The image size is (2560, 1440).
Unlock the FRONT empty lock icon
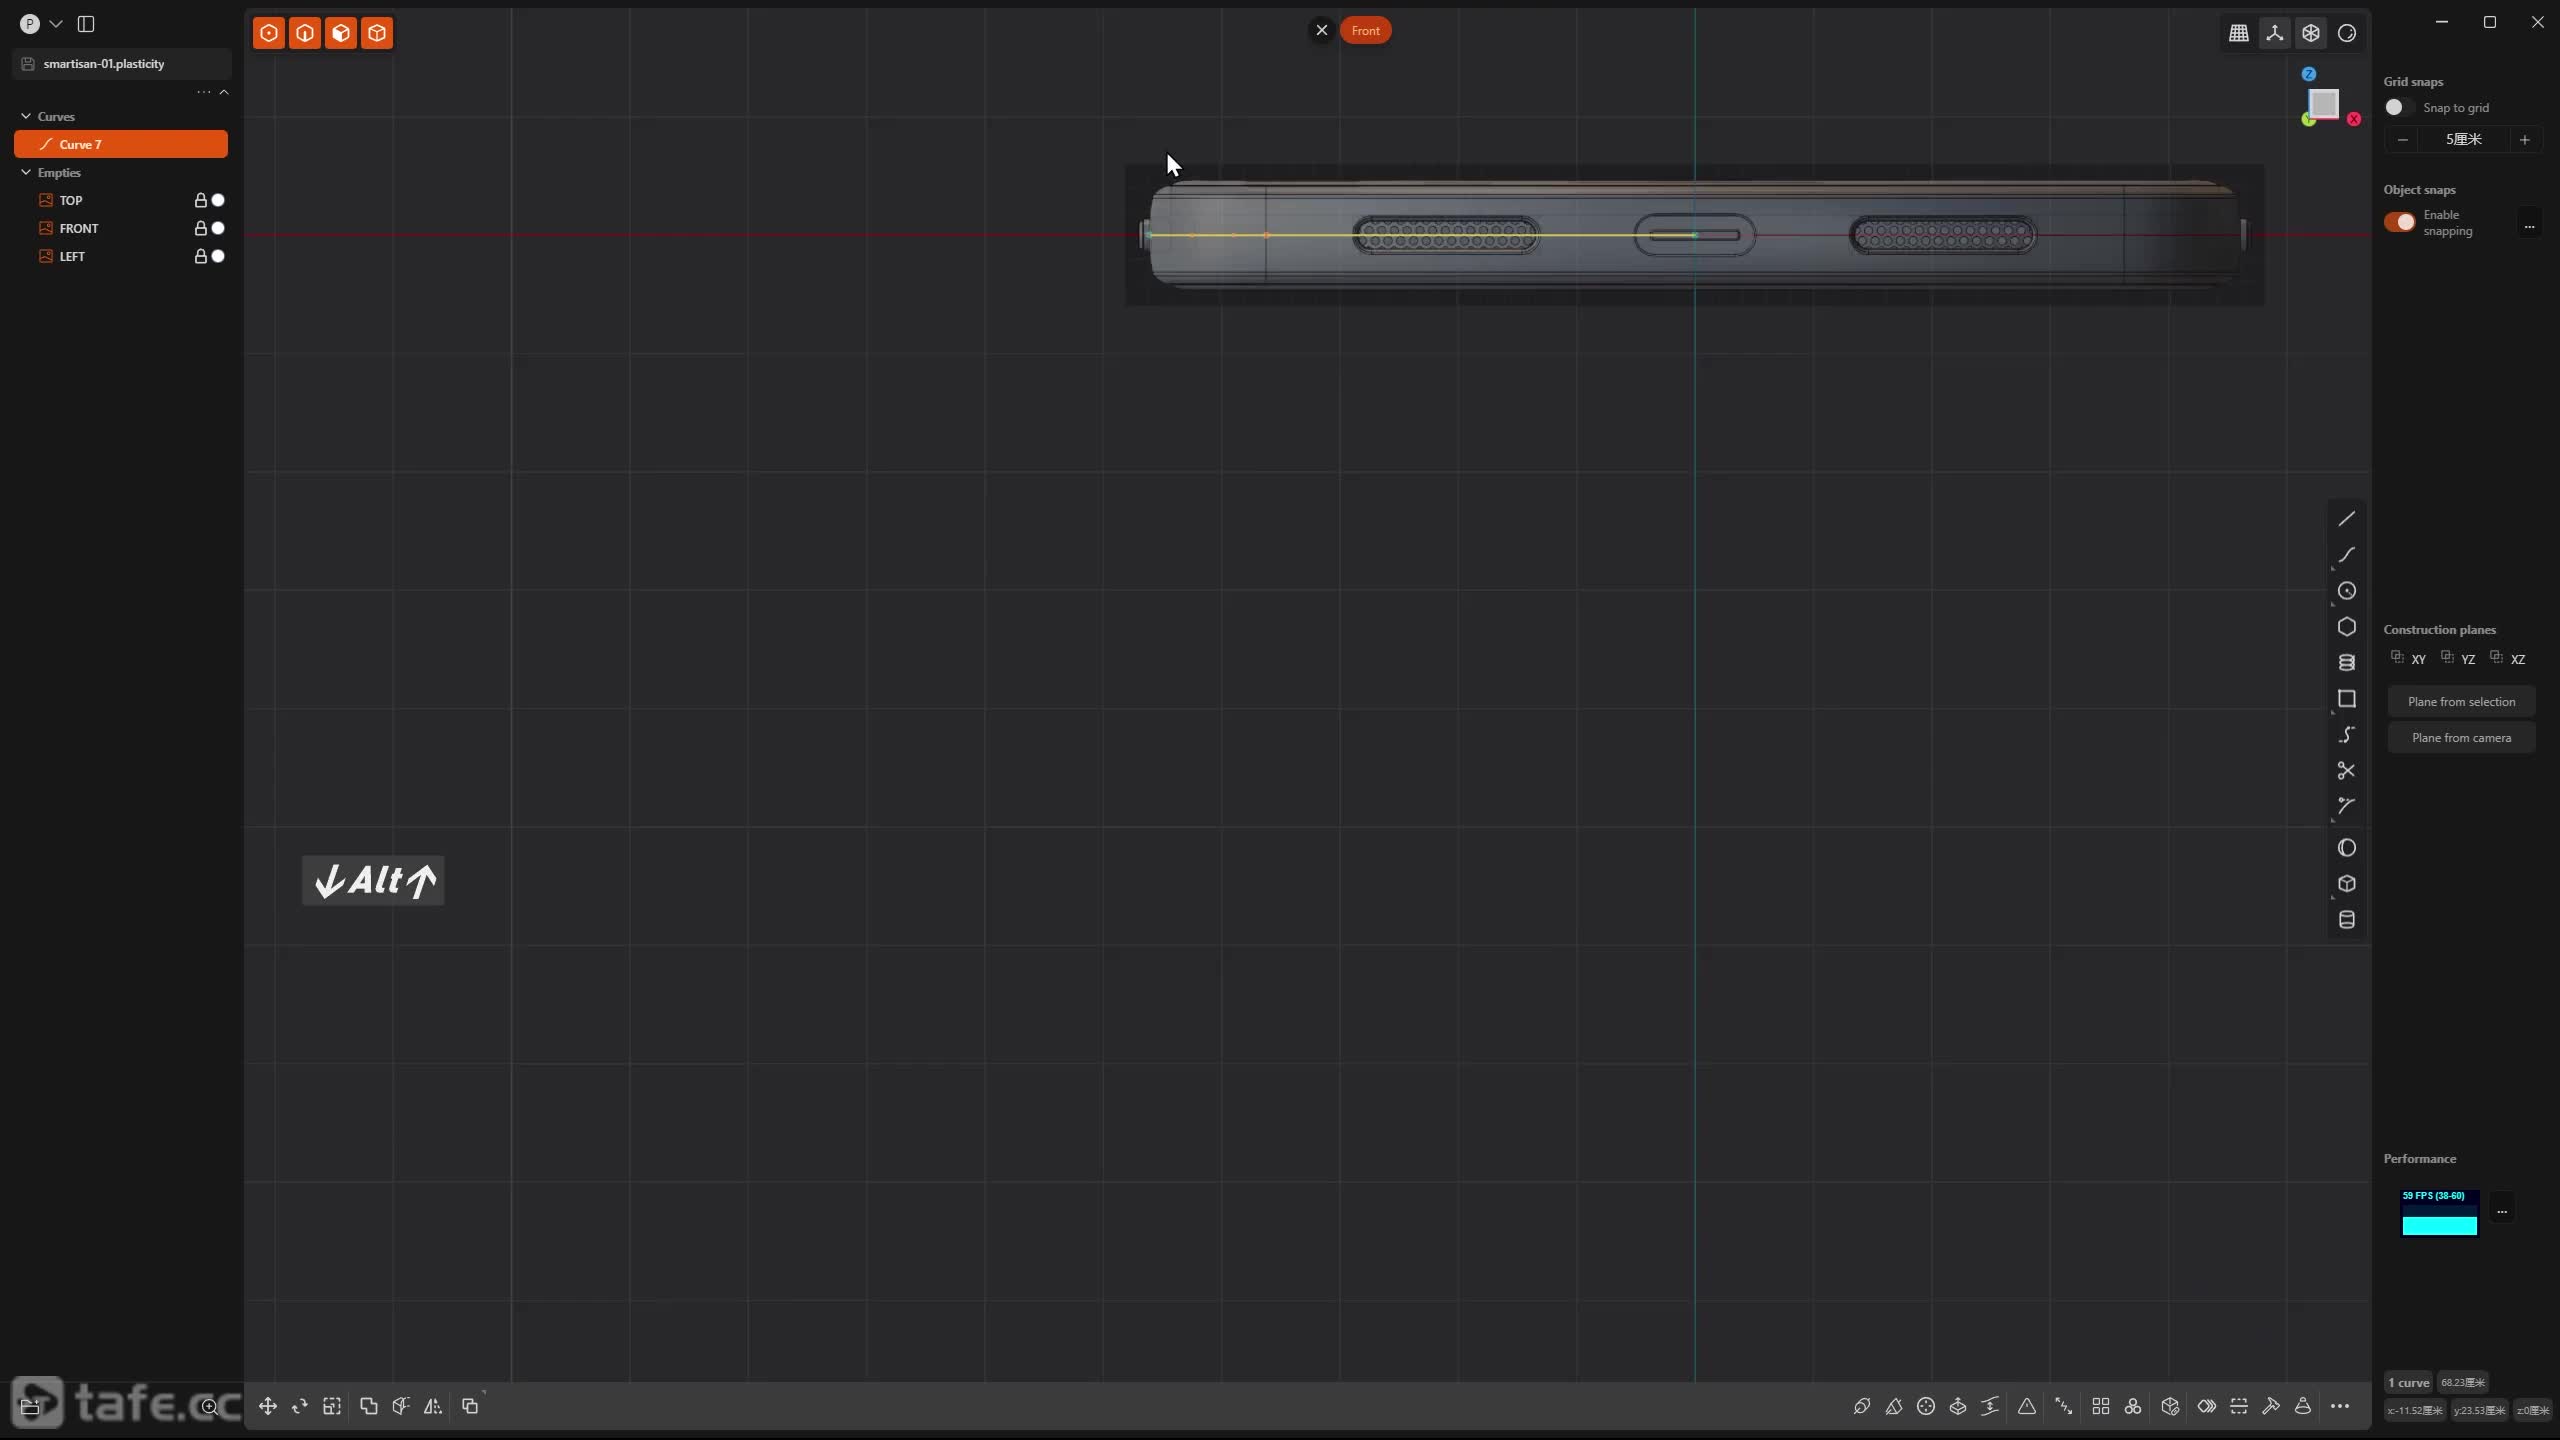point(200,228)
